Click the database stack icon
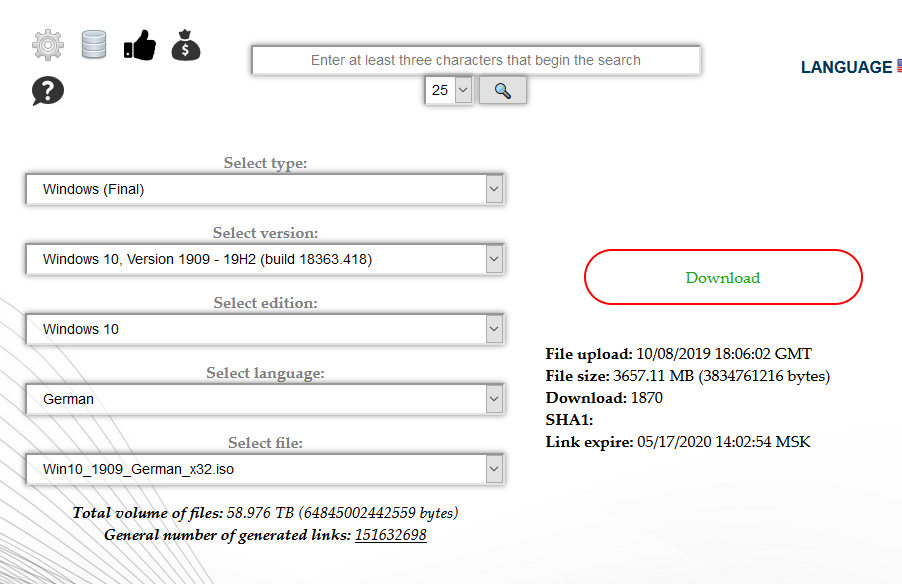The height and width of the screenshot is (584, 902). click(94, 45)
